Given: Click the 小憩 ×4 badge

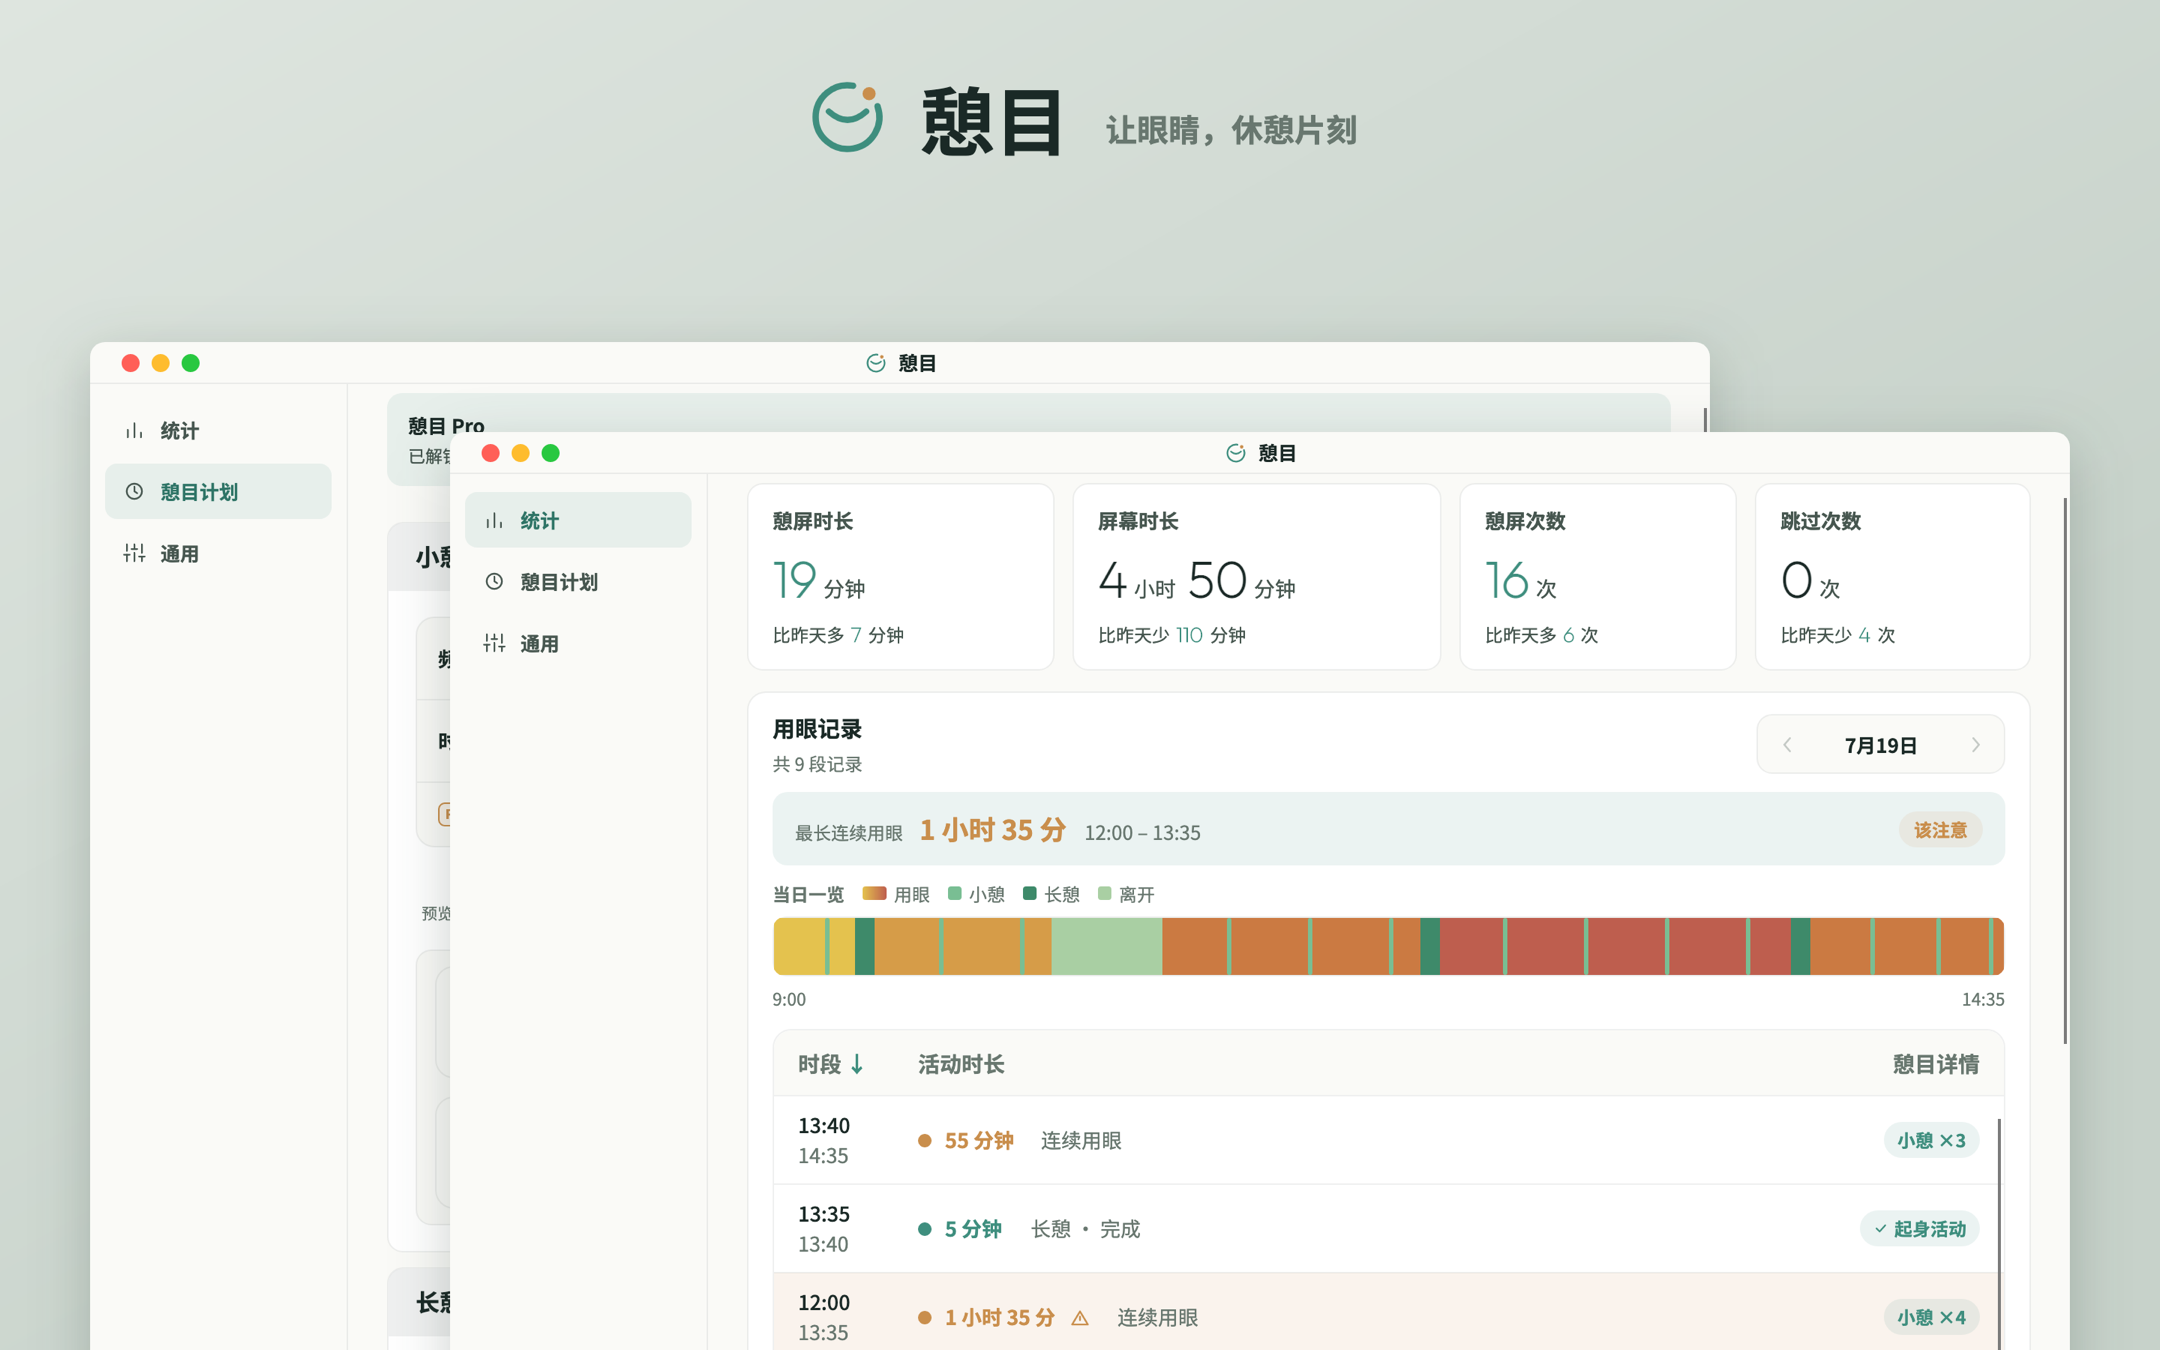Looking at the screenshot, I should [x=1931, y=1317].
